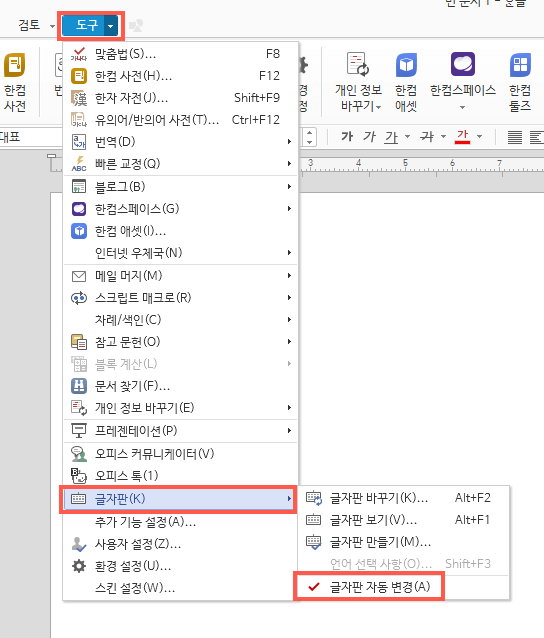
Task: Select justify paragraph alignment icon
Action: pyautogui.click(x=515, y=137)
